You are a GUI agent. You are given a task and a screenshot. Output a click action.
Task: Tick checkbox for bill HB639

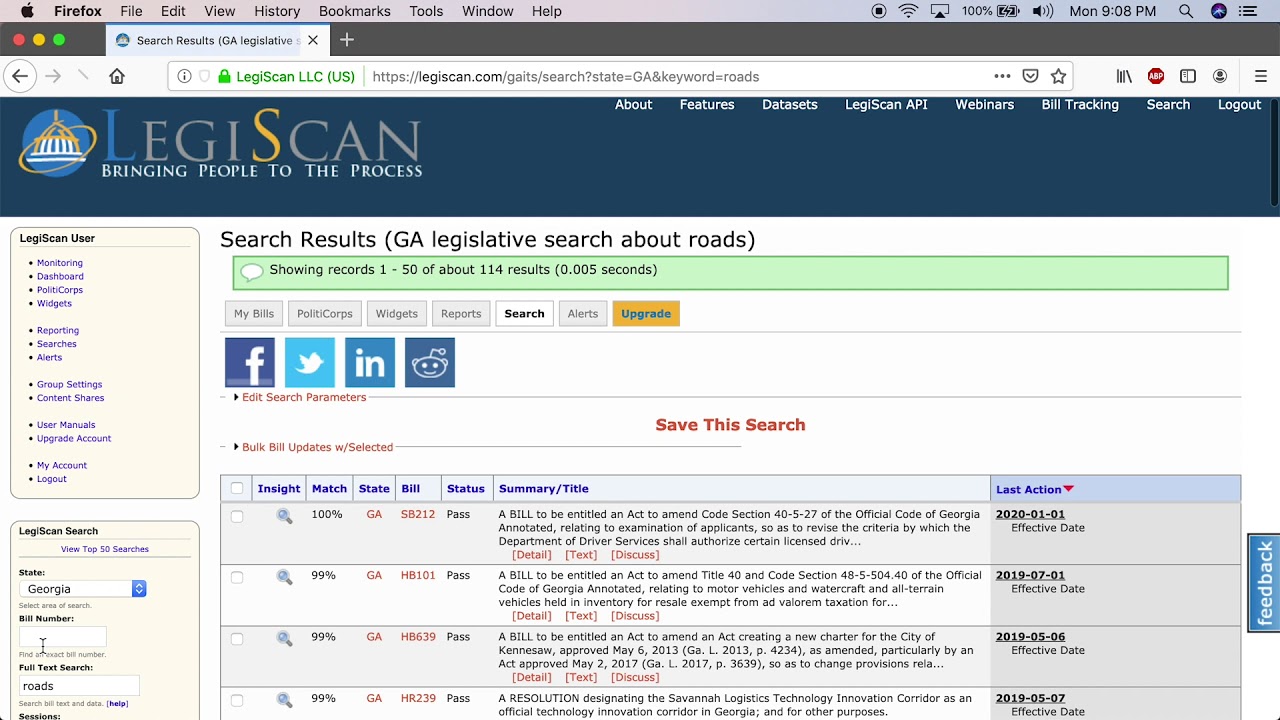coord(237,638)
